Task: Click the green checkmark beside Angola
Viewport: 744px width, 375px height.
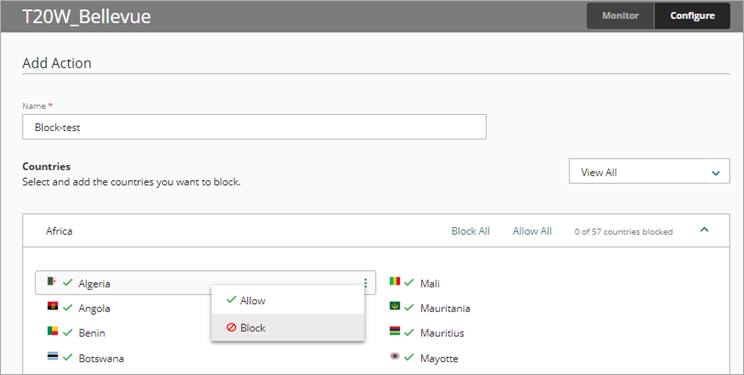Action: coord(68,308)
